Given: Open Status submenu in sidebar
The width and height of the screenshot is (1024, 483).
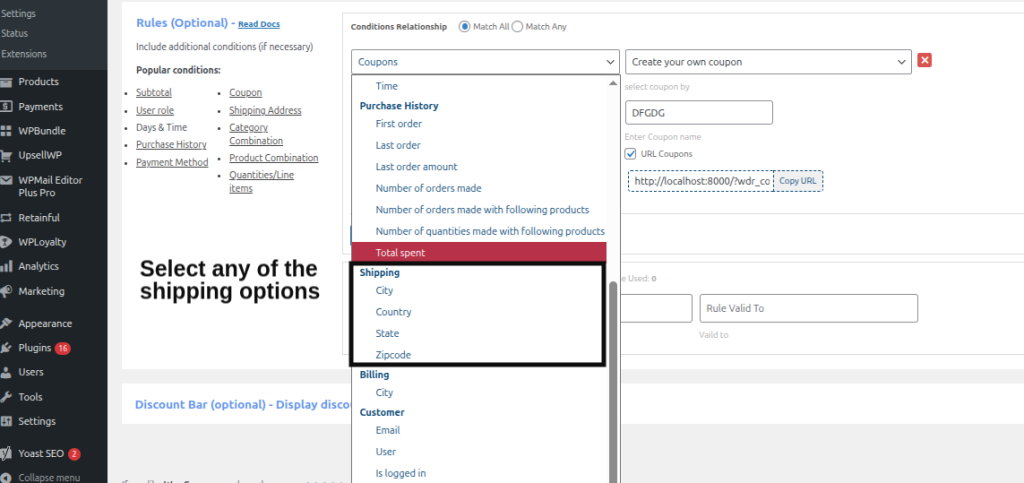Looking at the screenshot, I should pyautogui.click(x=14, y=33).
